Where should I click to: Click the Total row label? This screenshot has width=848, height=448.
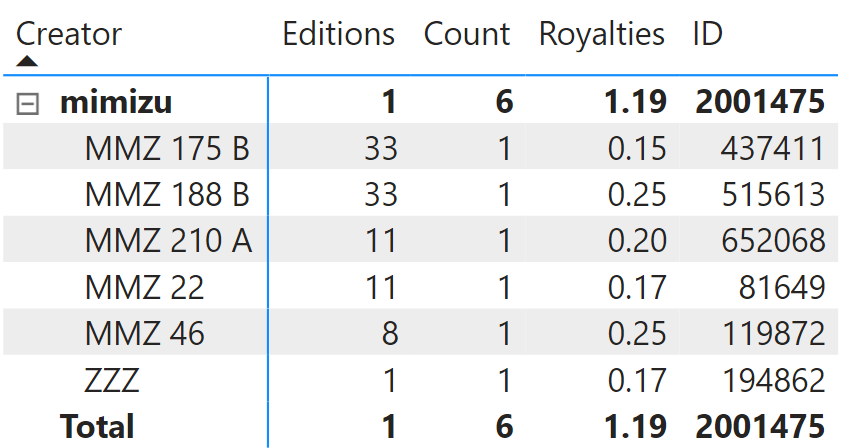point(97,426)
